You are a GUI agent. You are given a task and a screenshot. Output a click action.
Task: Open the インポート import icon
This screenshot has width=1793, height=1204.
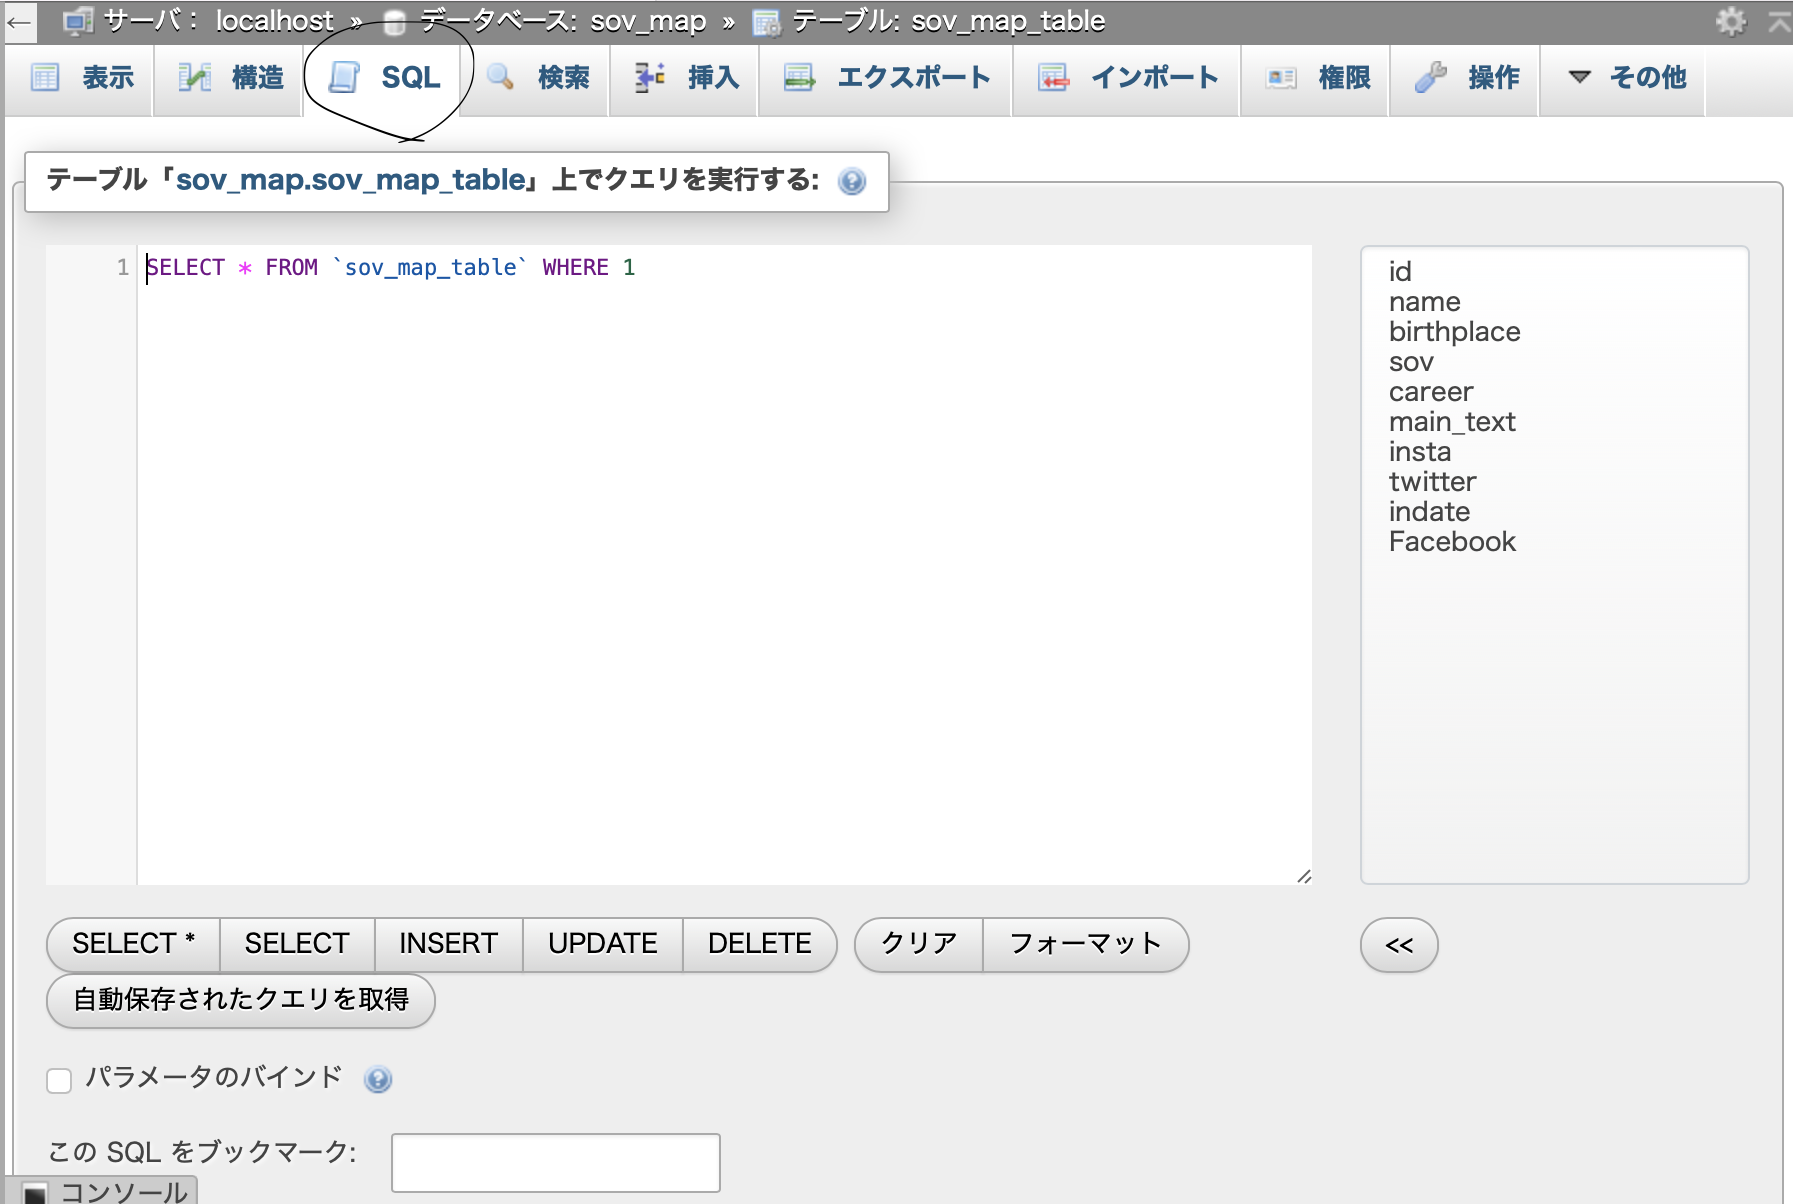pyautogui.click(x=1051, y=78)
